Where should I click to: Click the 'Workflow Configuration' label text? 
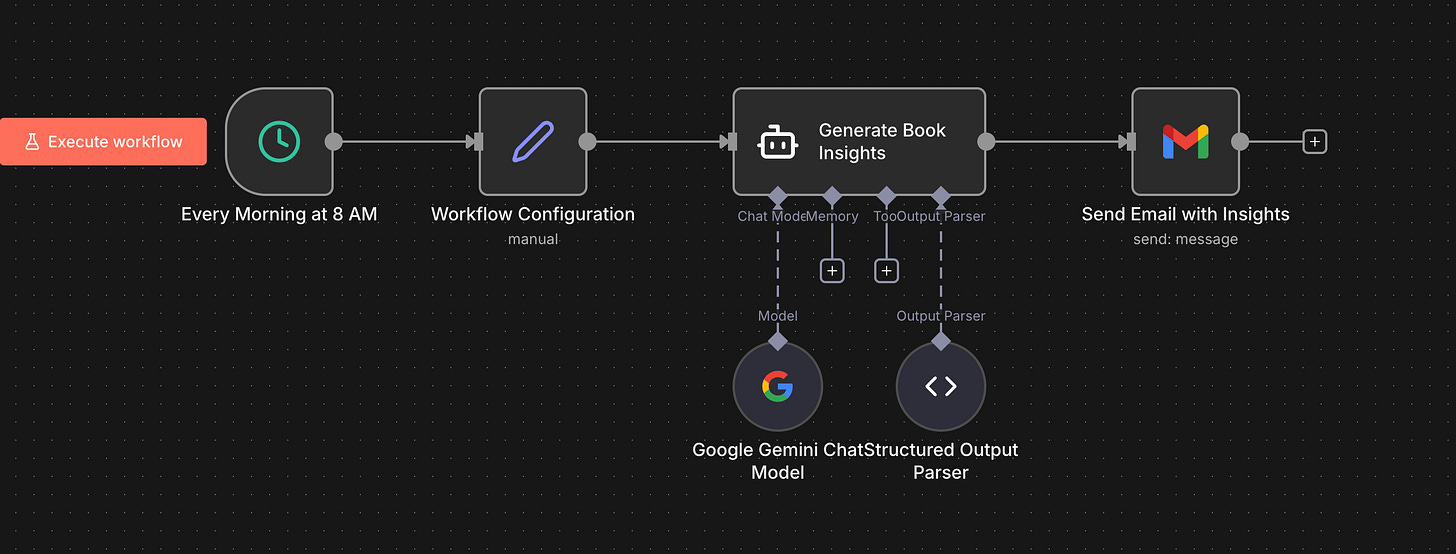click(533, 214)
